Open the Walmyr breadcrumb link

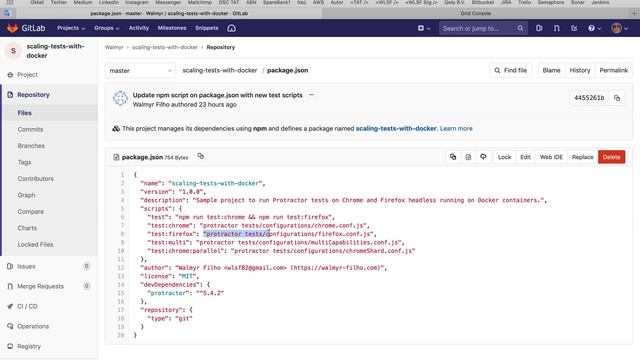pos(114,47)
